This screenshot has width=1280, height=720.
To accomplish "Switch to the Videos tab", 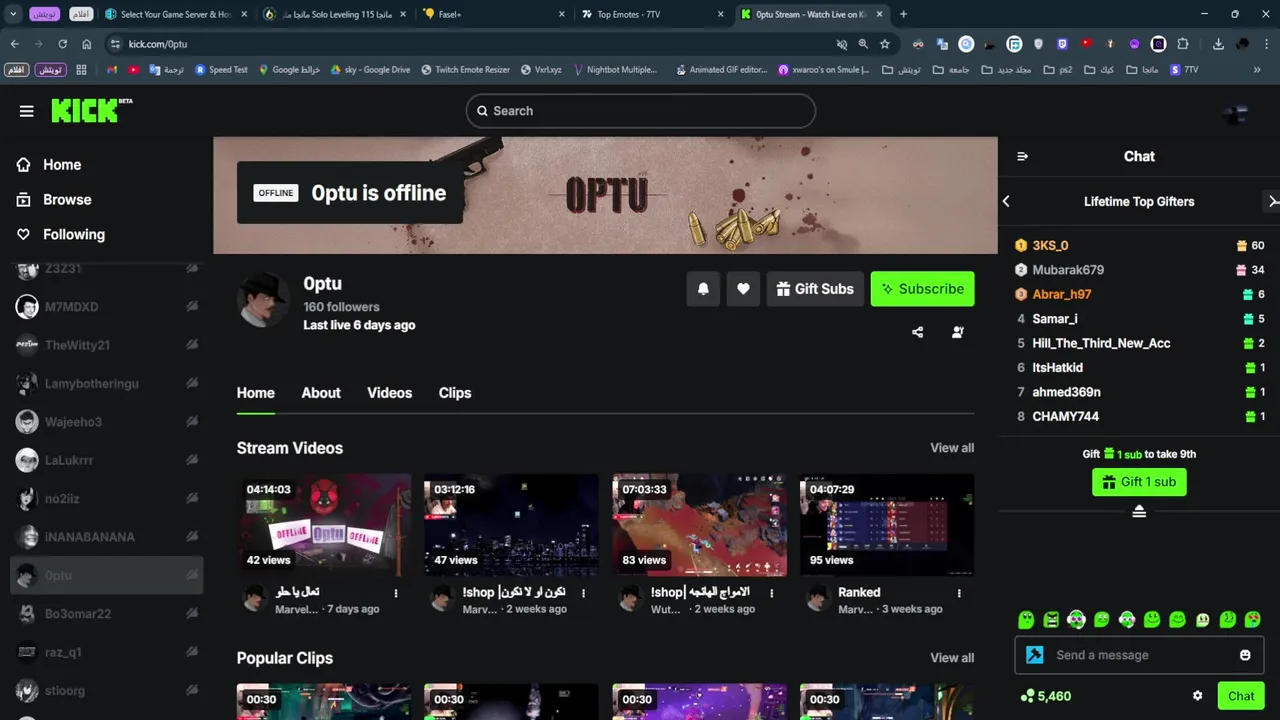I will pyautogui.click(x=389, y=393).
